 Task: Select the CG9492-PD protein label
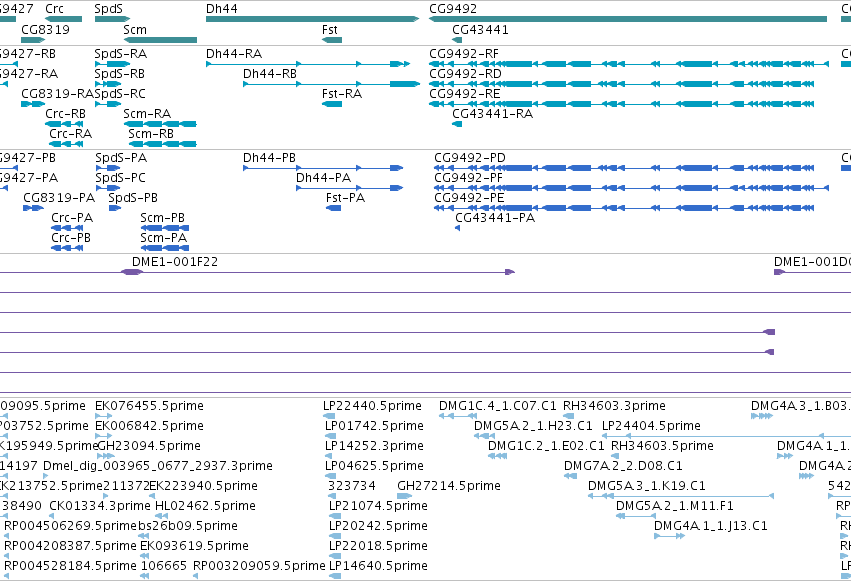[x=469, y=158]
